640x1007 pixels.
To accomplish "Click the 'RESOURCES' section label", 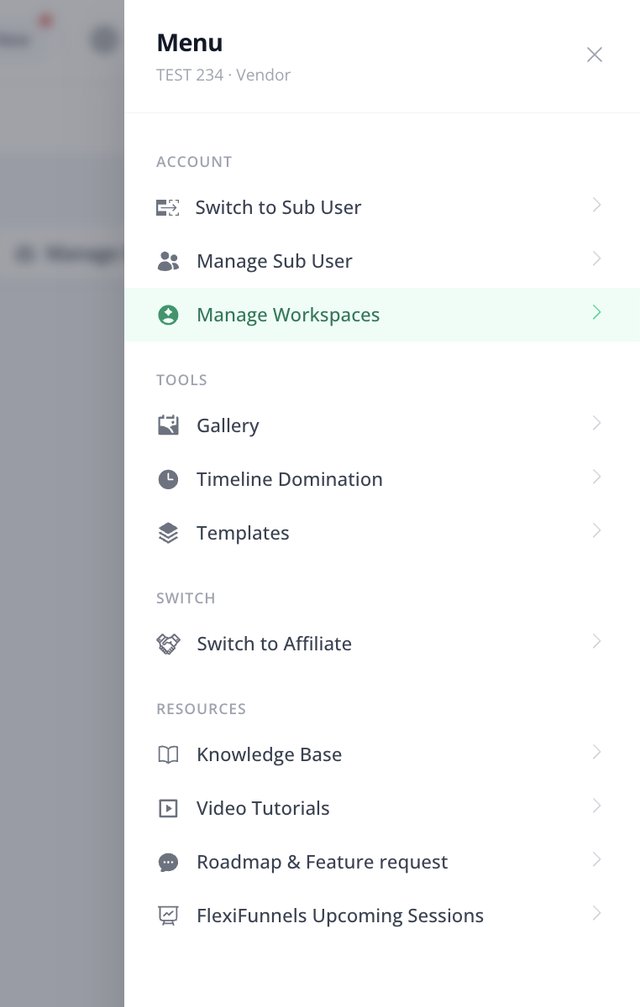I will point(201,709).
